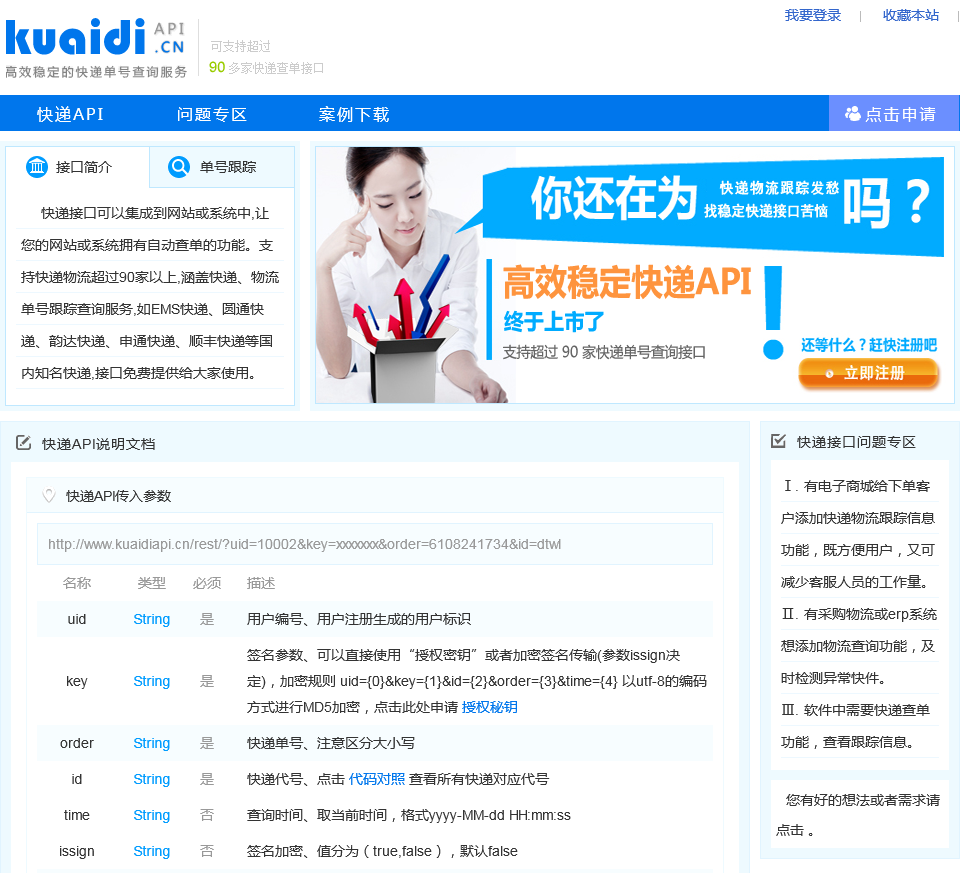Click the 还等什么?赶快注册吧 text

869,345
